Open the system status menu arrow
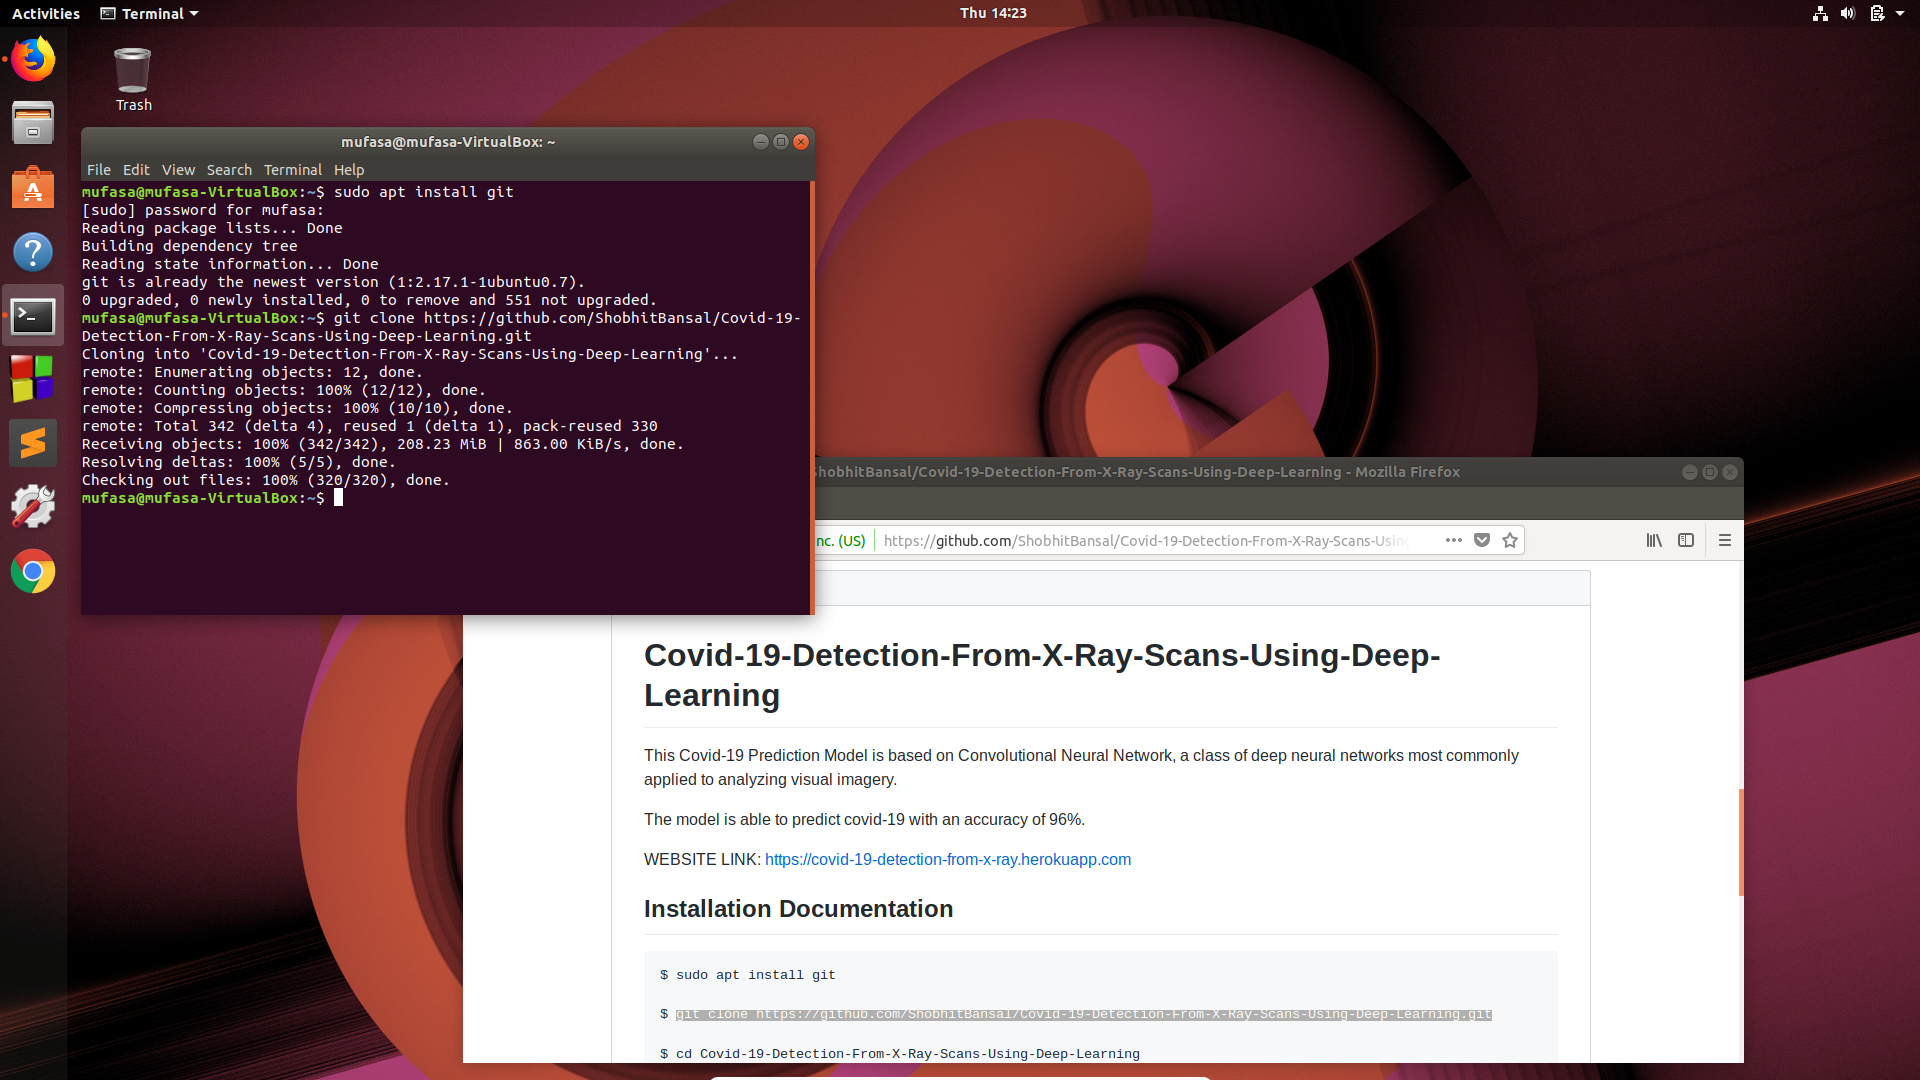Viewport: 1920px width, 1080px height. click(1900, 13)
